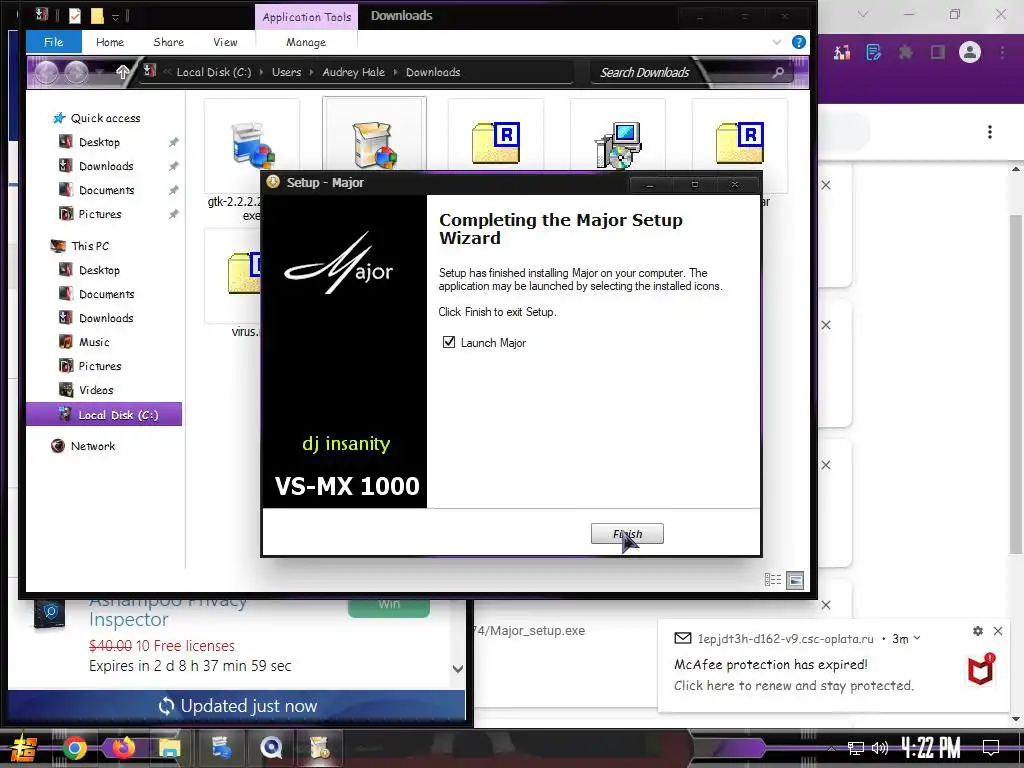Open Google Chrome from the taskbar

(x=75, y=748)
